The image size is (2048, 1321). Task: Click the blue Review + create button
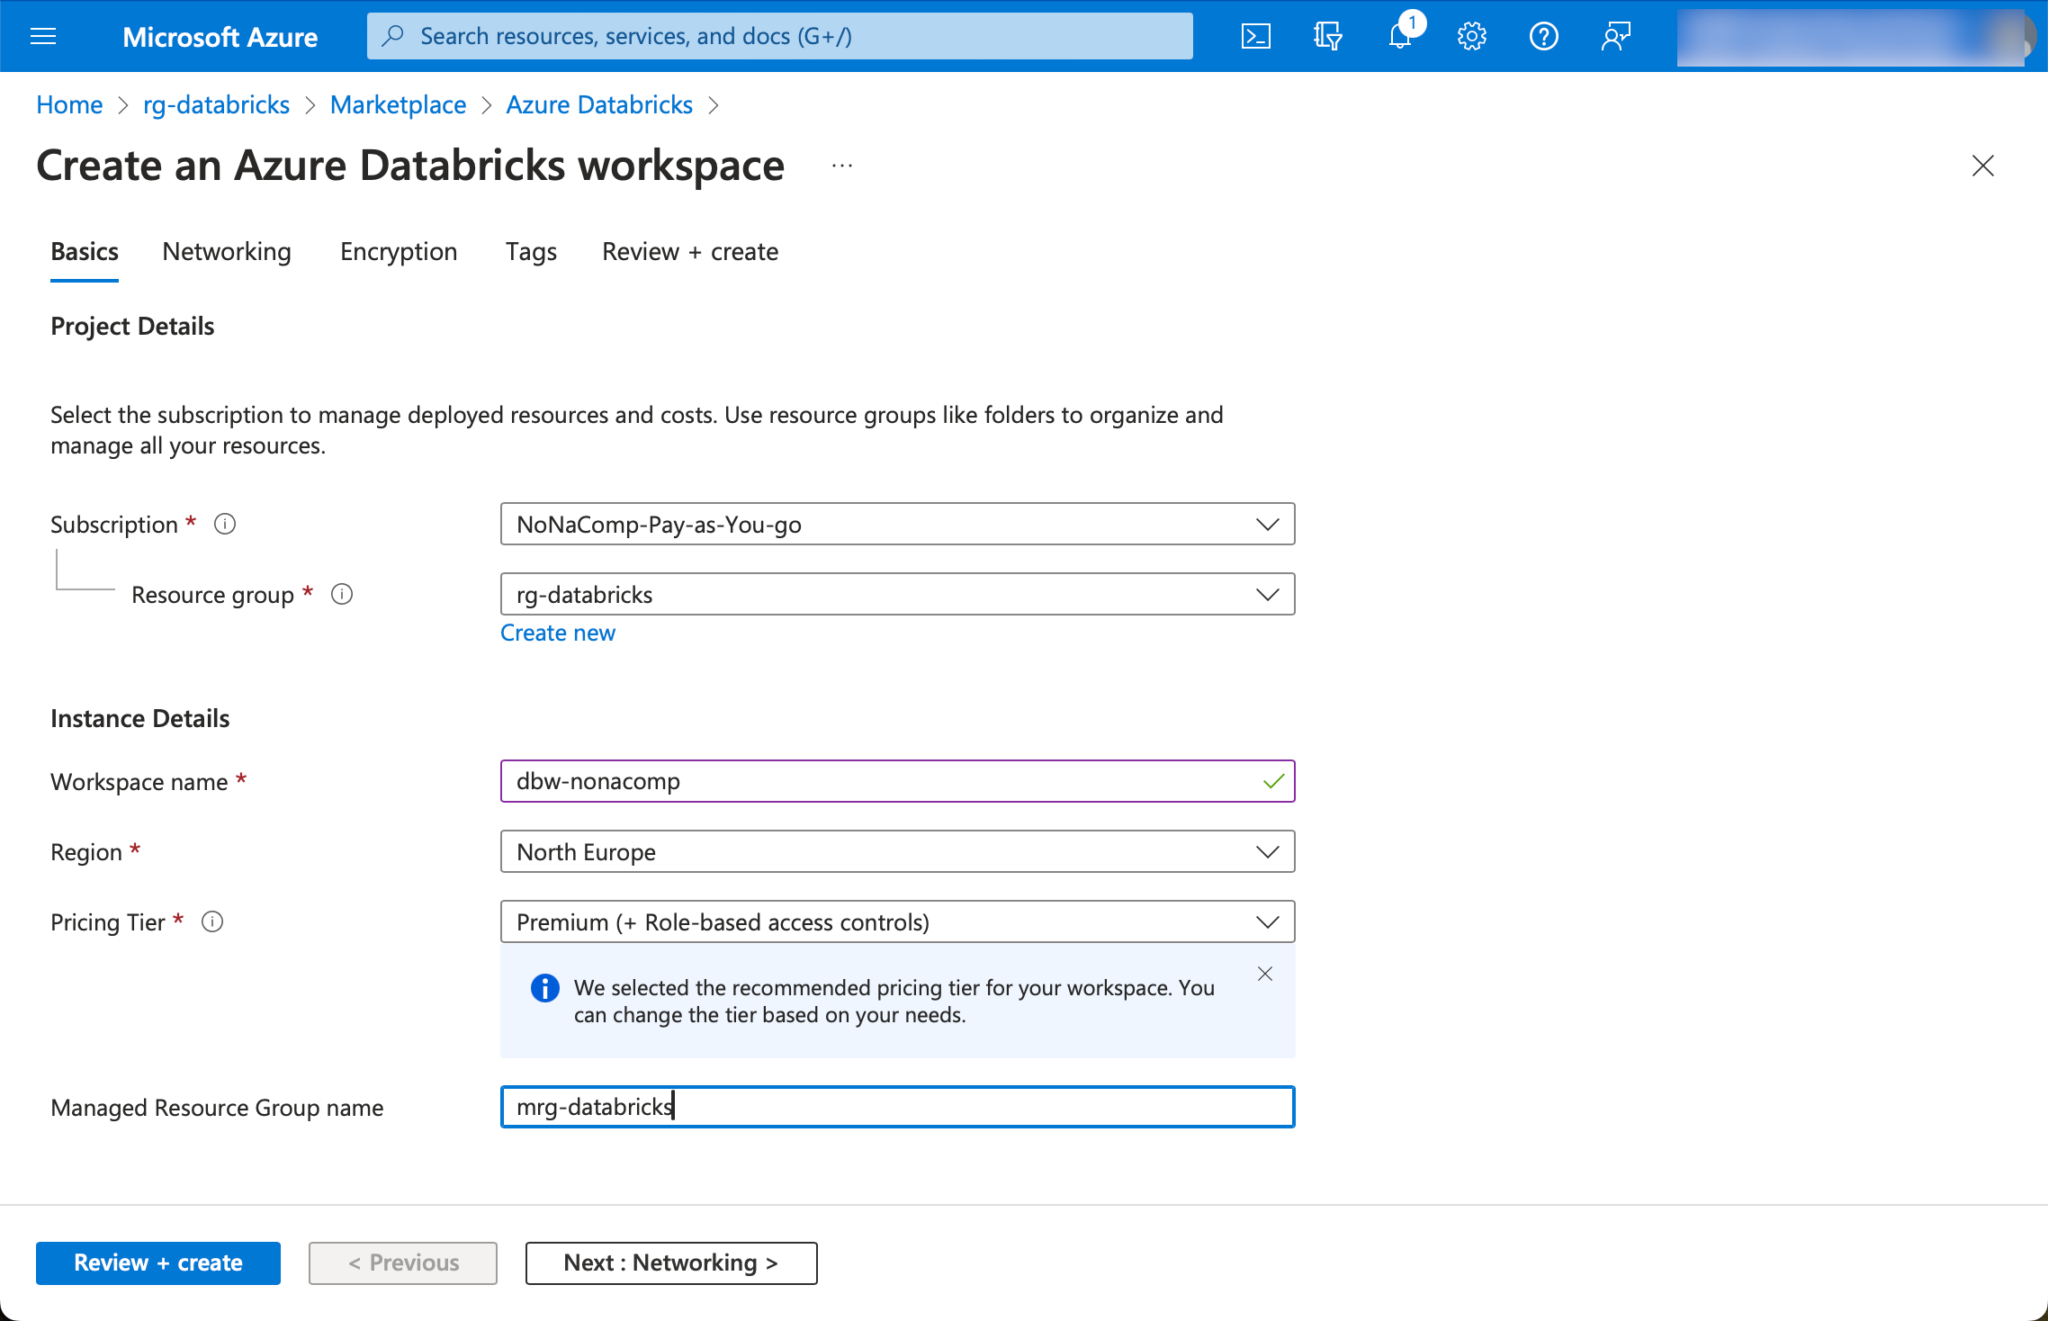158,1263
